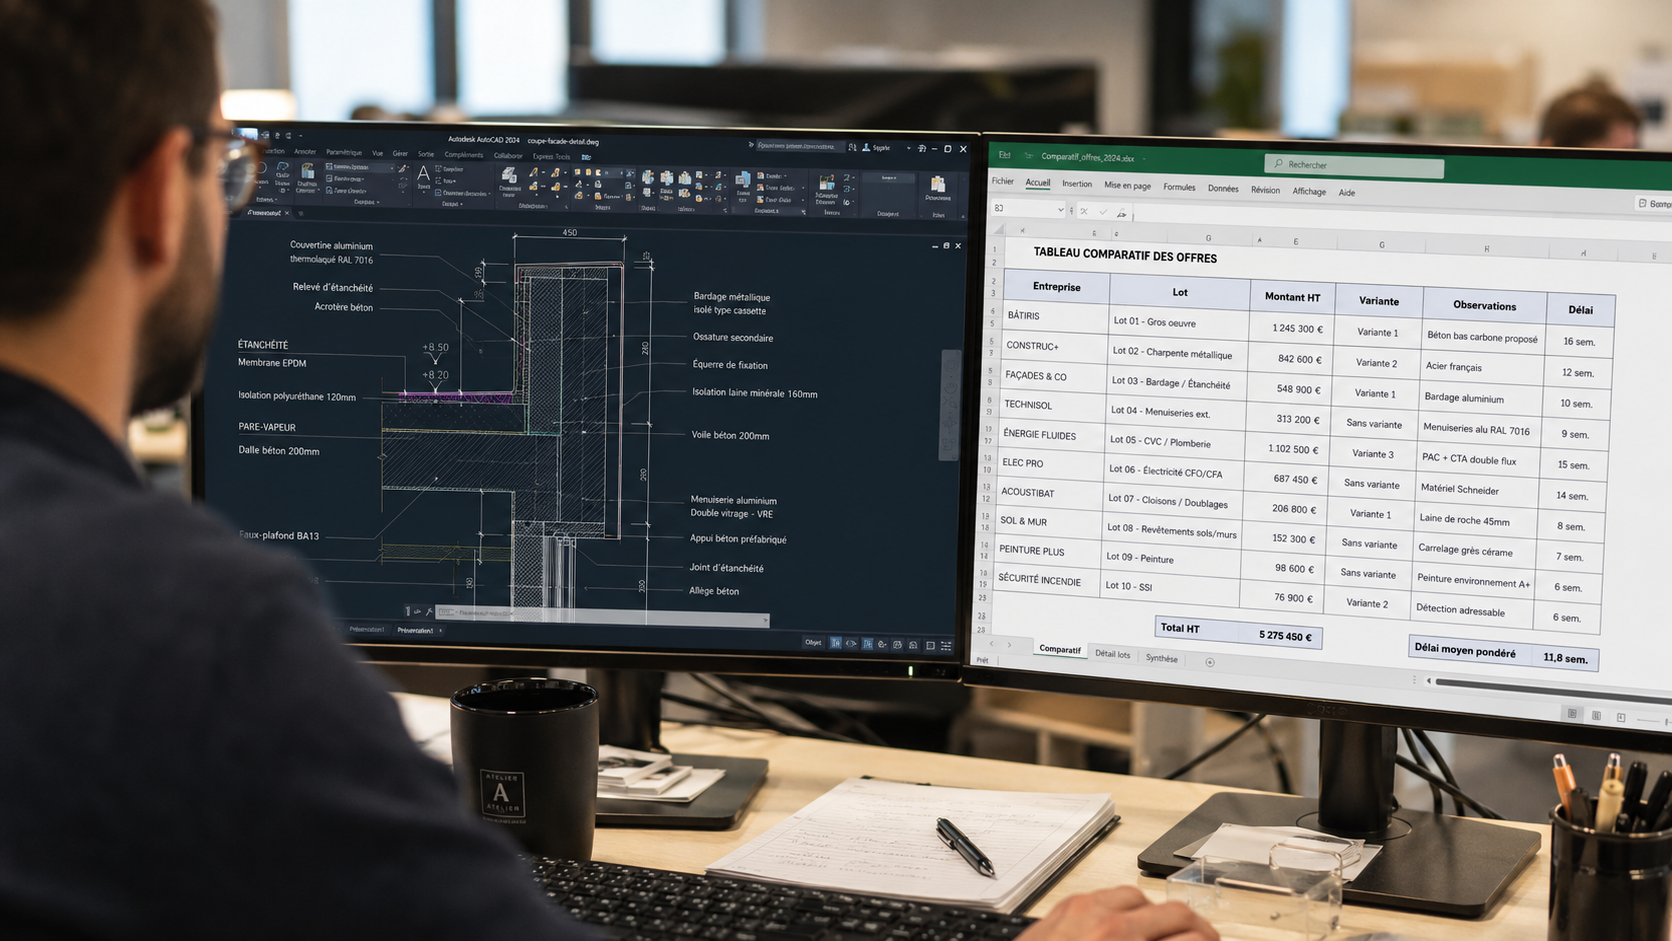The width and height of the screenshot is (1672, 941).
Task: Click the Excel logo icon in the title bar
Action: [1004, 155]
